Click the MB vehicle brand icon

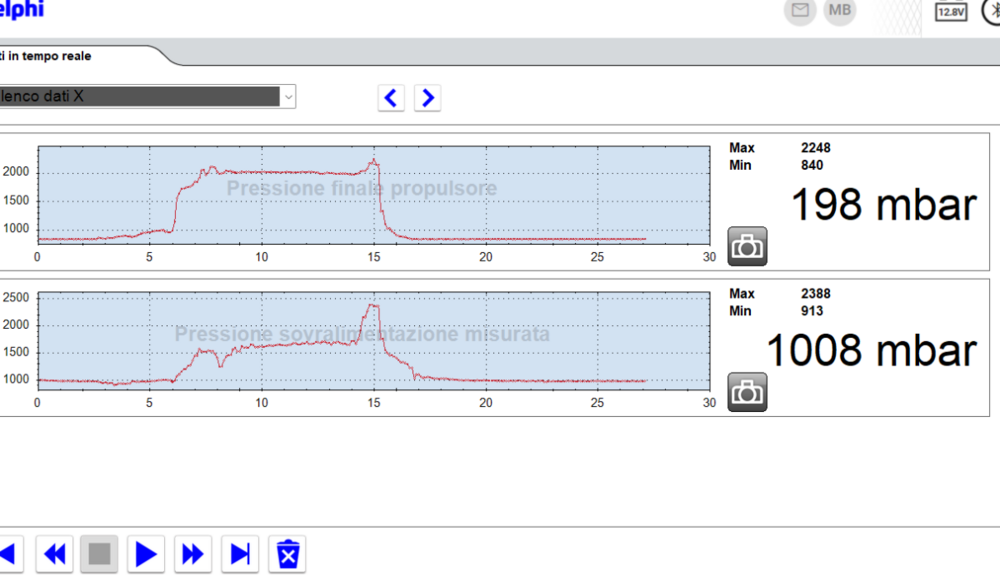coord(839,13)
